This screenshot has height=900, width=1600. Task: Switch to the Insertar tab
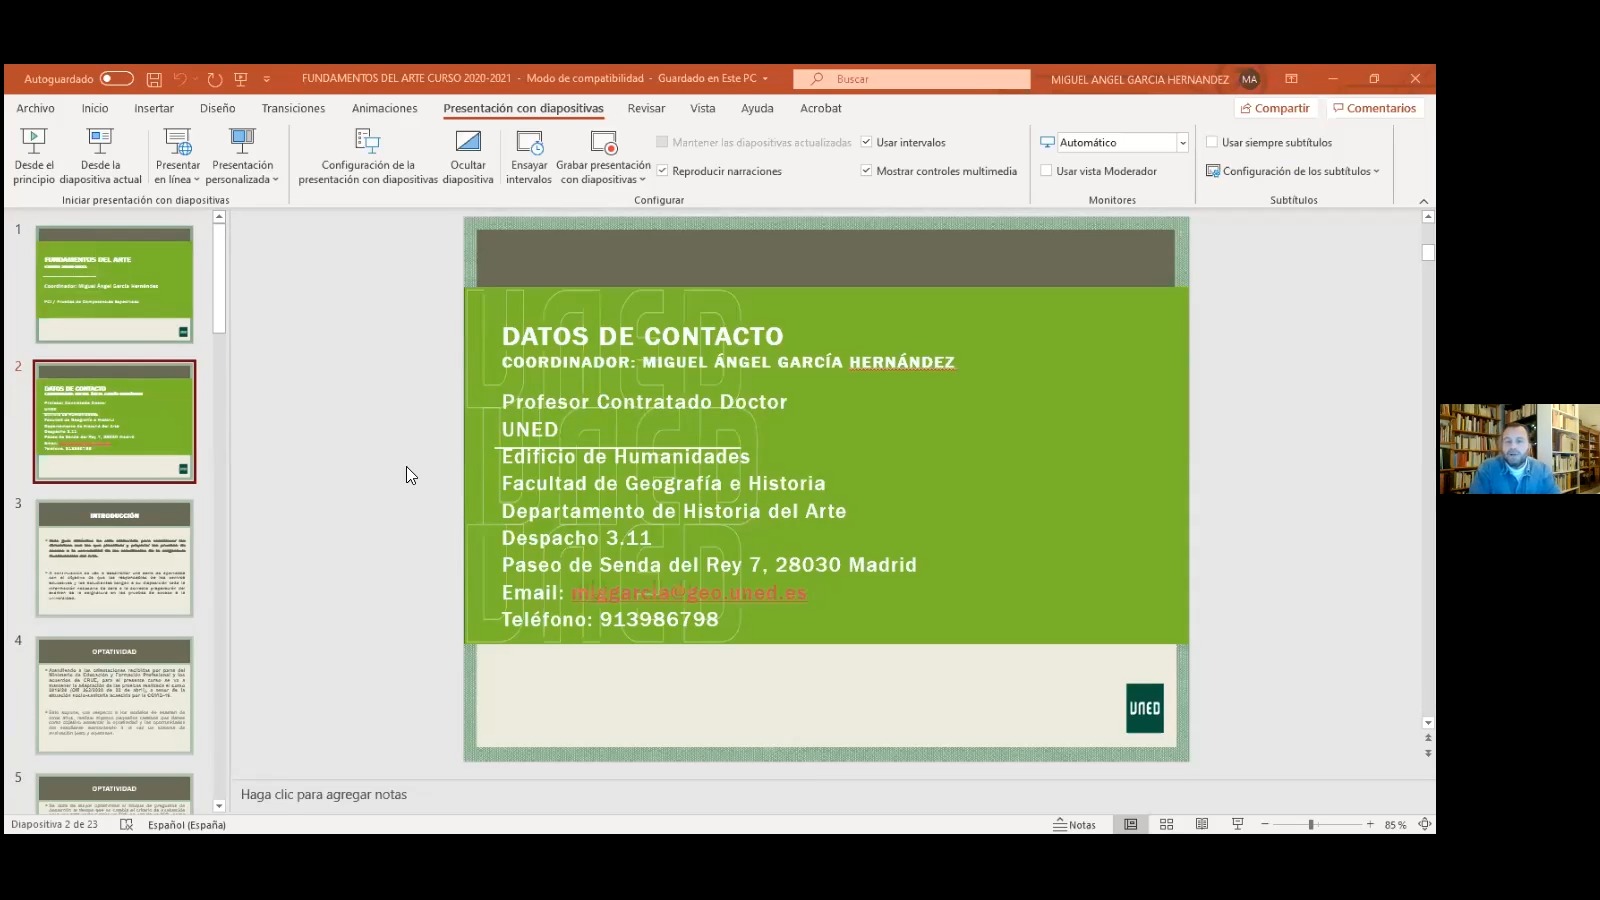point(154,108)
